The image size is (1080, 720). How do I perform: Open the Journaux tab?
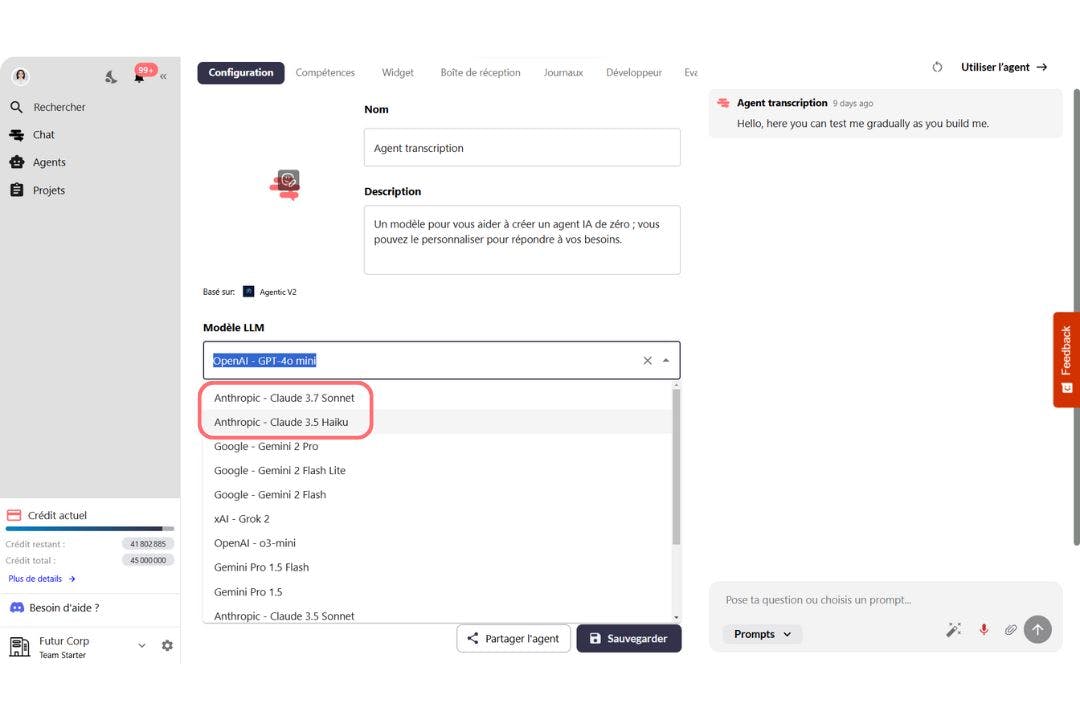point(563,72)
